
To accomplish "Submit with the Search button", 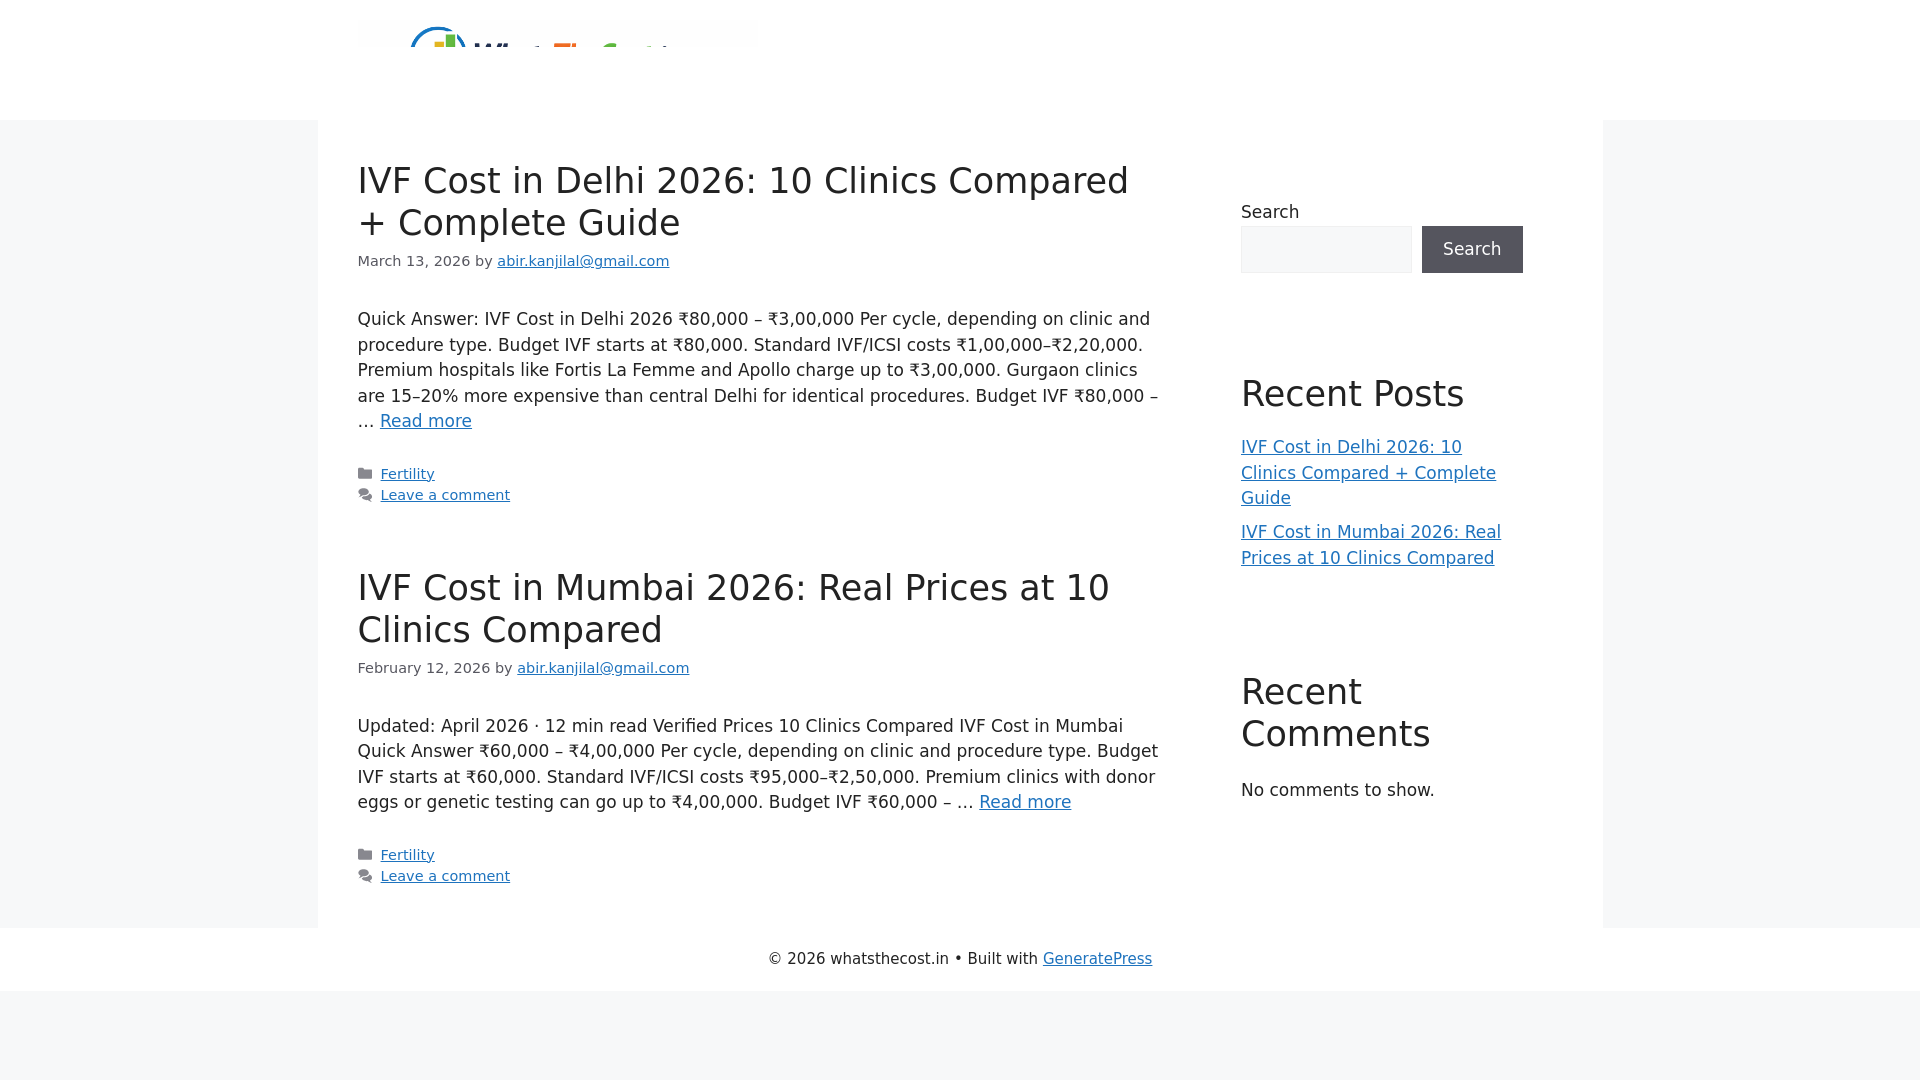I will pyautogui.click(x=1472, y=249).
